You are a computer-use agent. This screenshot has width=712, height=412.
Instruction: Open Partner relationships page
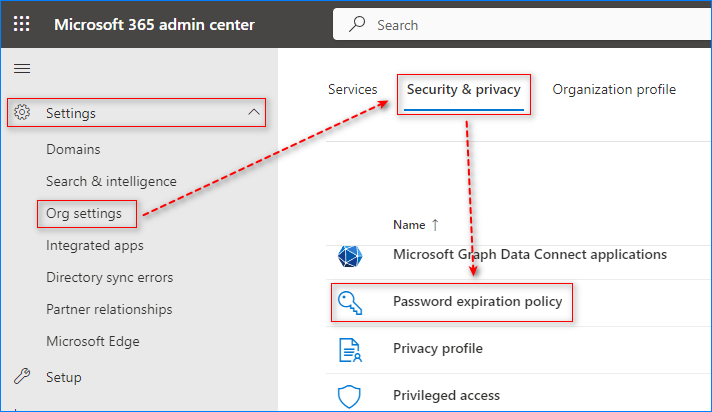pos(109,309)
